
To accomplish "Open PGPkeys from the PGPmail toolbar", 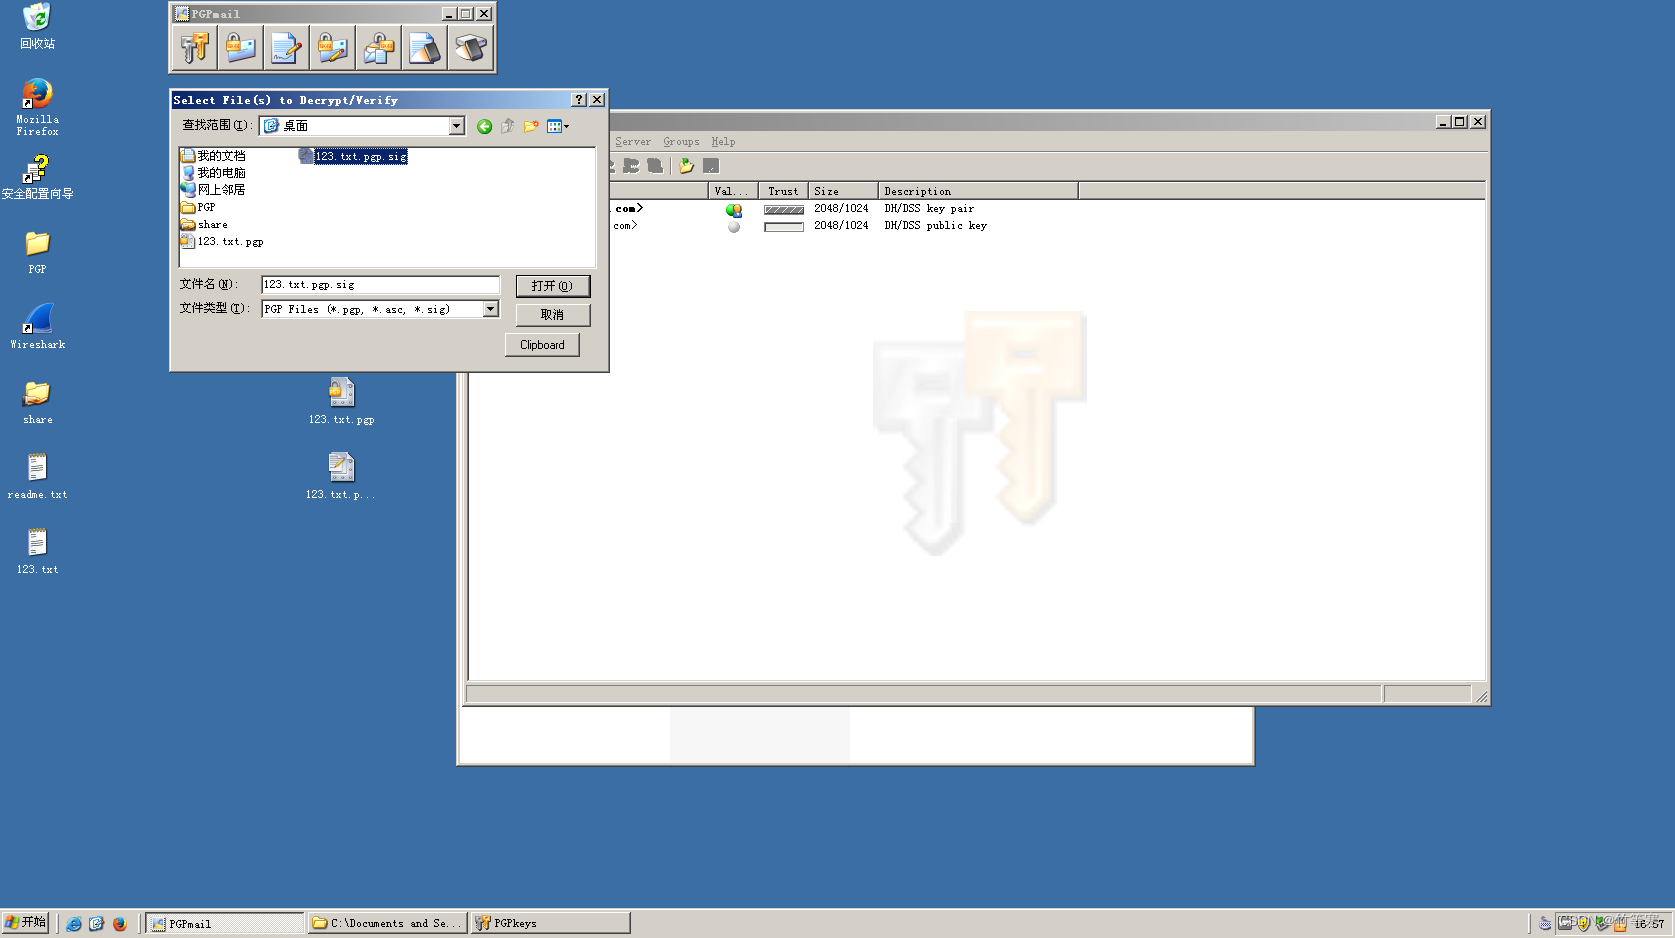I will tap(194, 47).
